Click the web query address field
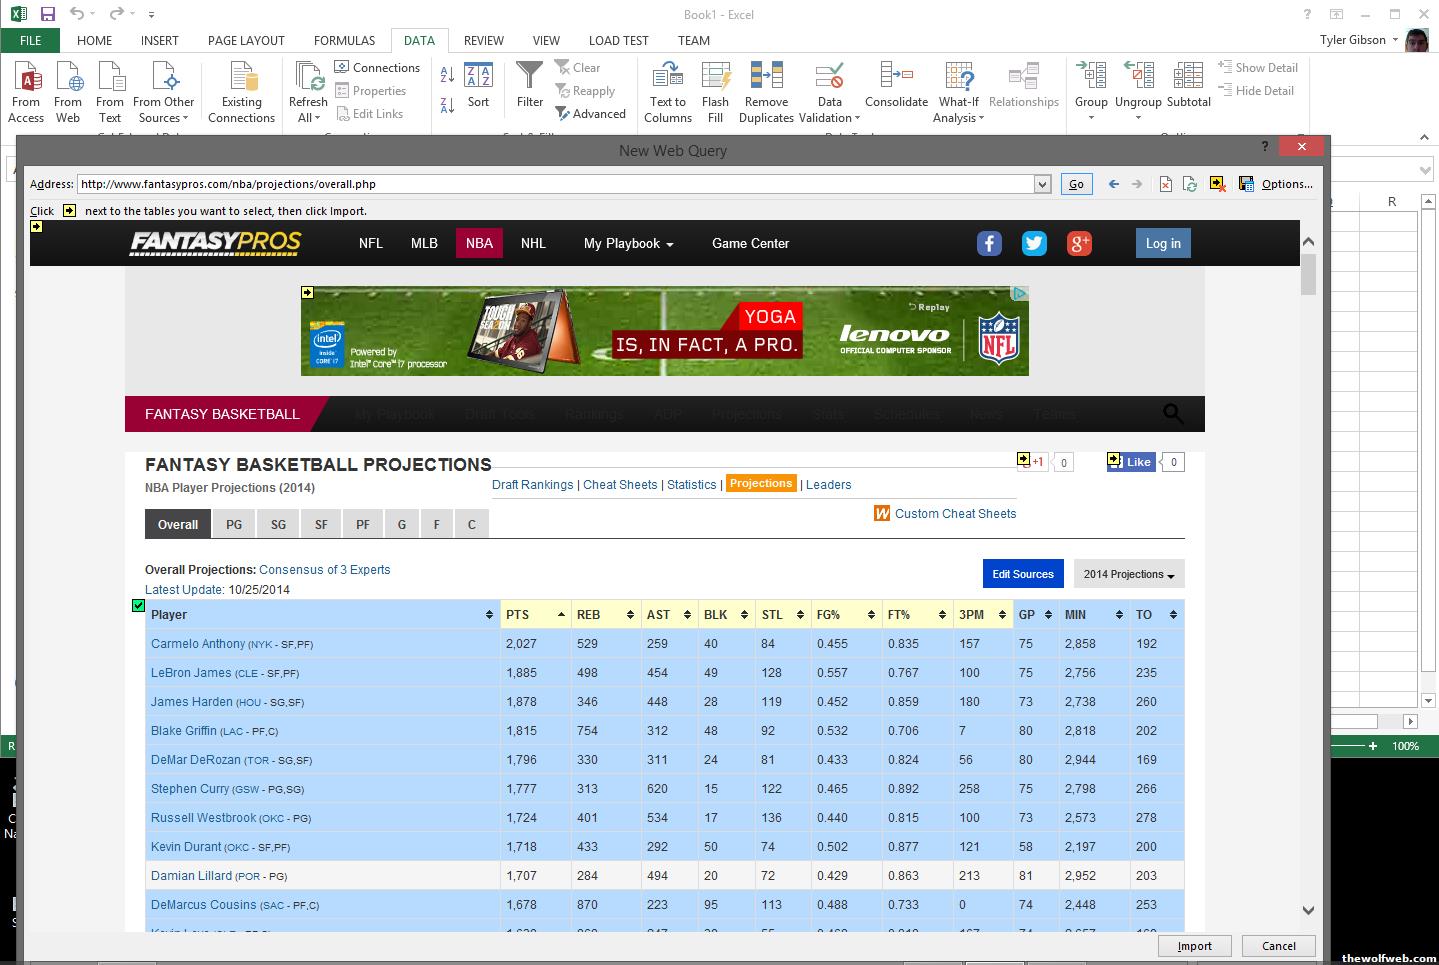 click(x=555, y=184)
